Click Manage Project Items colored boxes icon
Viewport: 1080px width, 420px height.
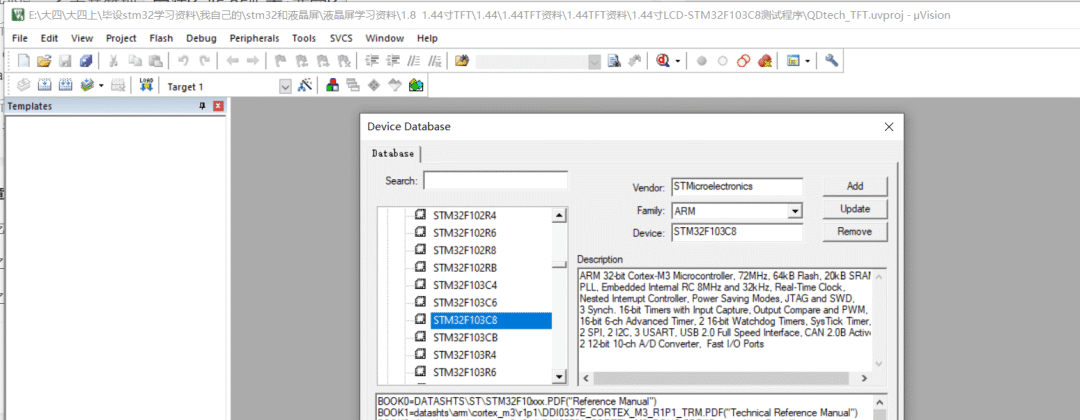pos(333,86)
